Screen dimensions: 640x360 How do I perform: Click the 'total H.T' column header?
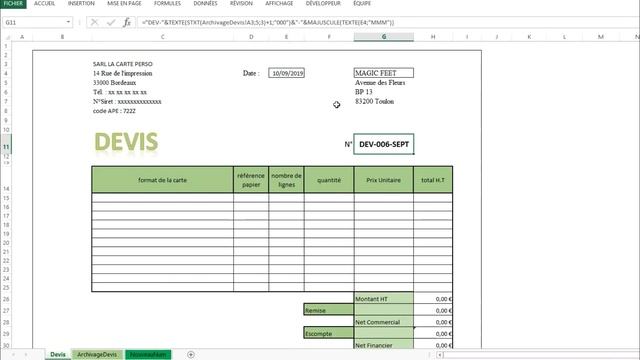click(x=433, y=180)
